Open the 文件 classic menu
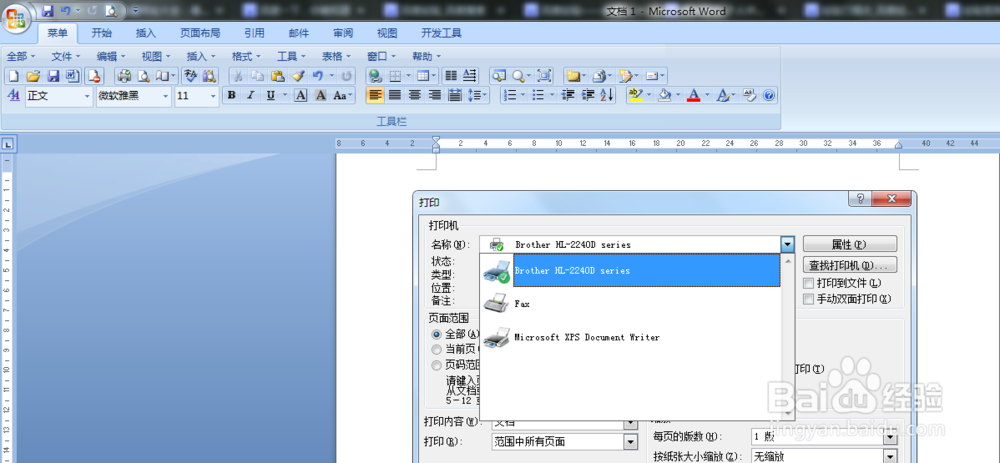The image size is (1000, 463). click(66, 56)
